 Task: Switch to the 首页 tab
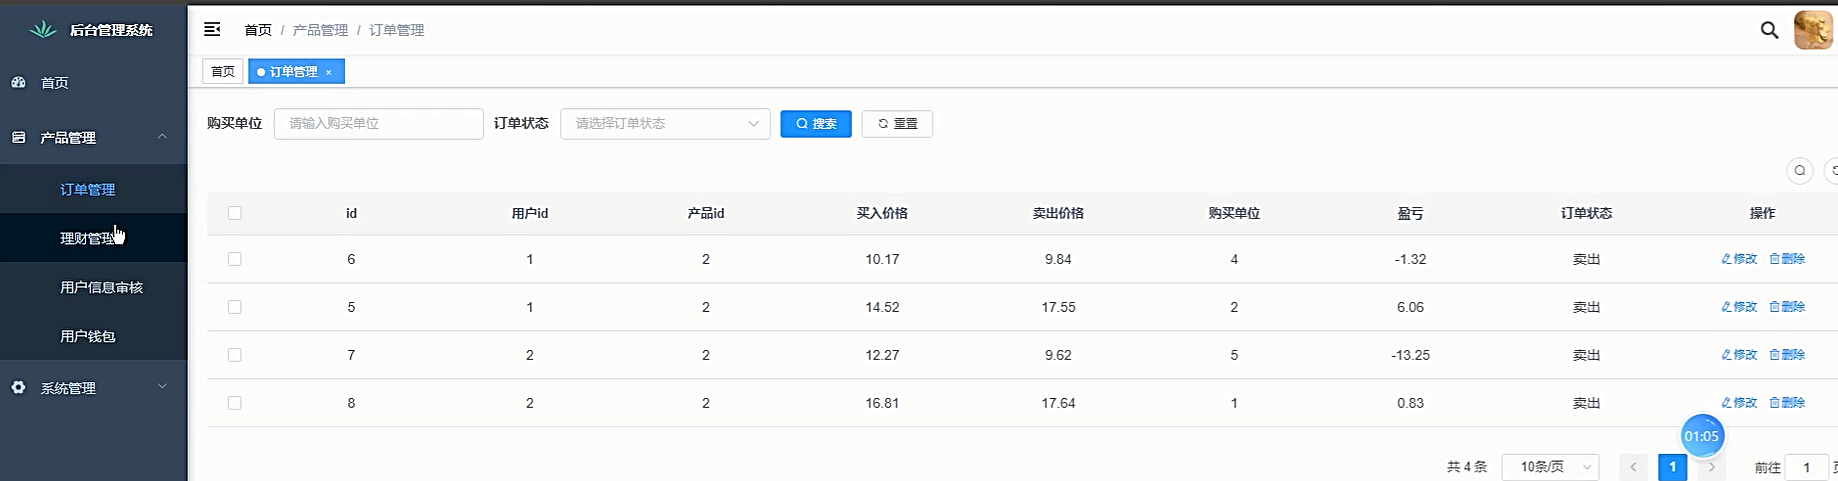click(x=223, y=72)
